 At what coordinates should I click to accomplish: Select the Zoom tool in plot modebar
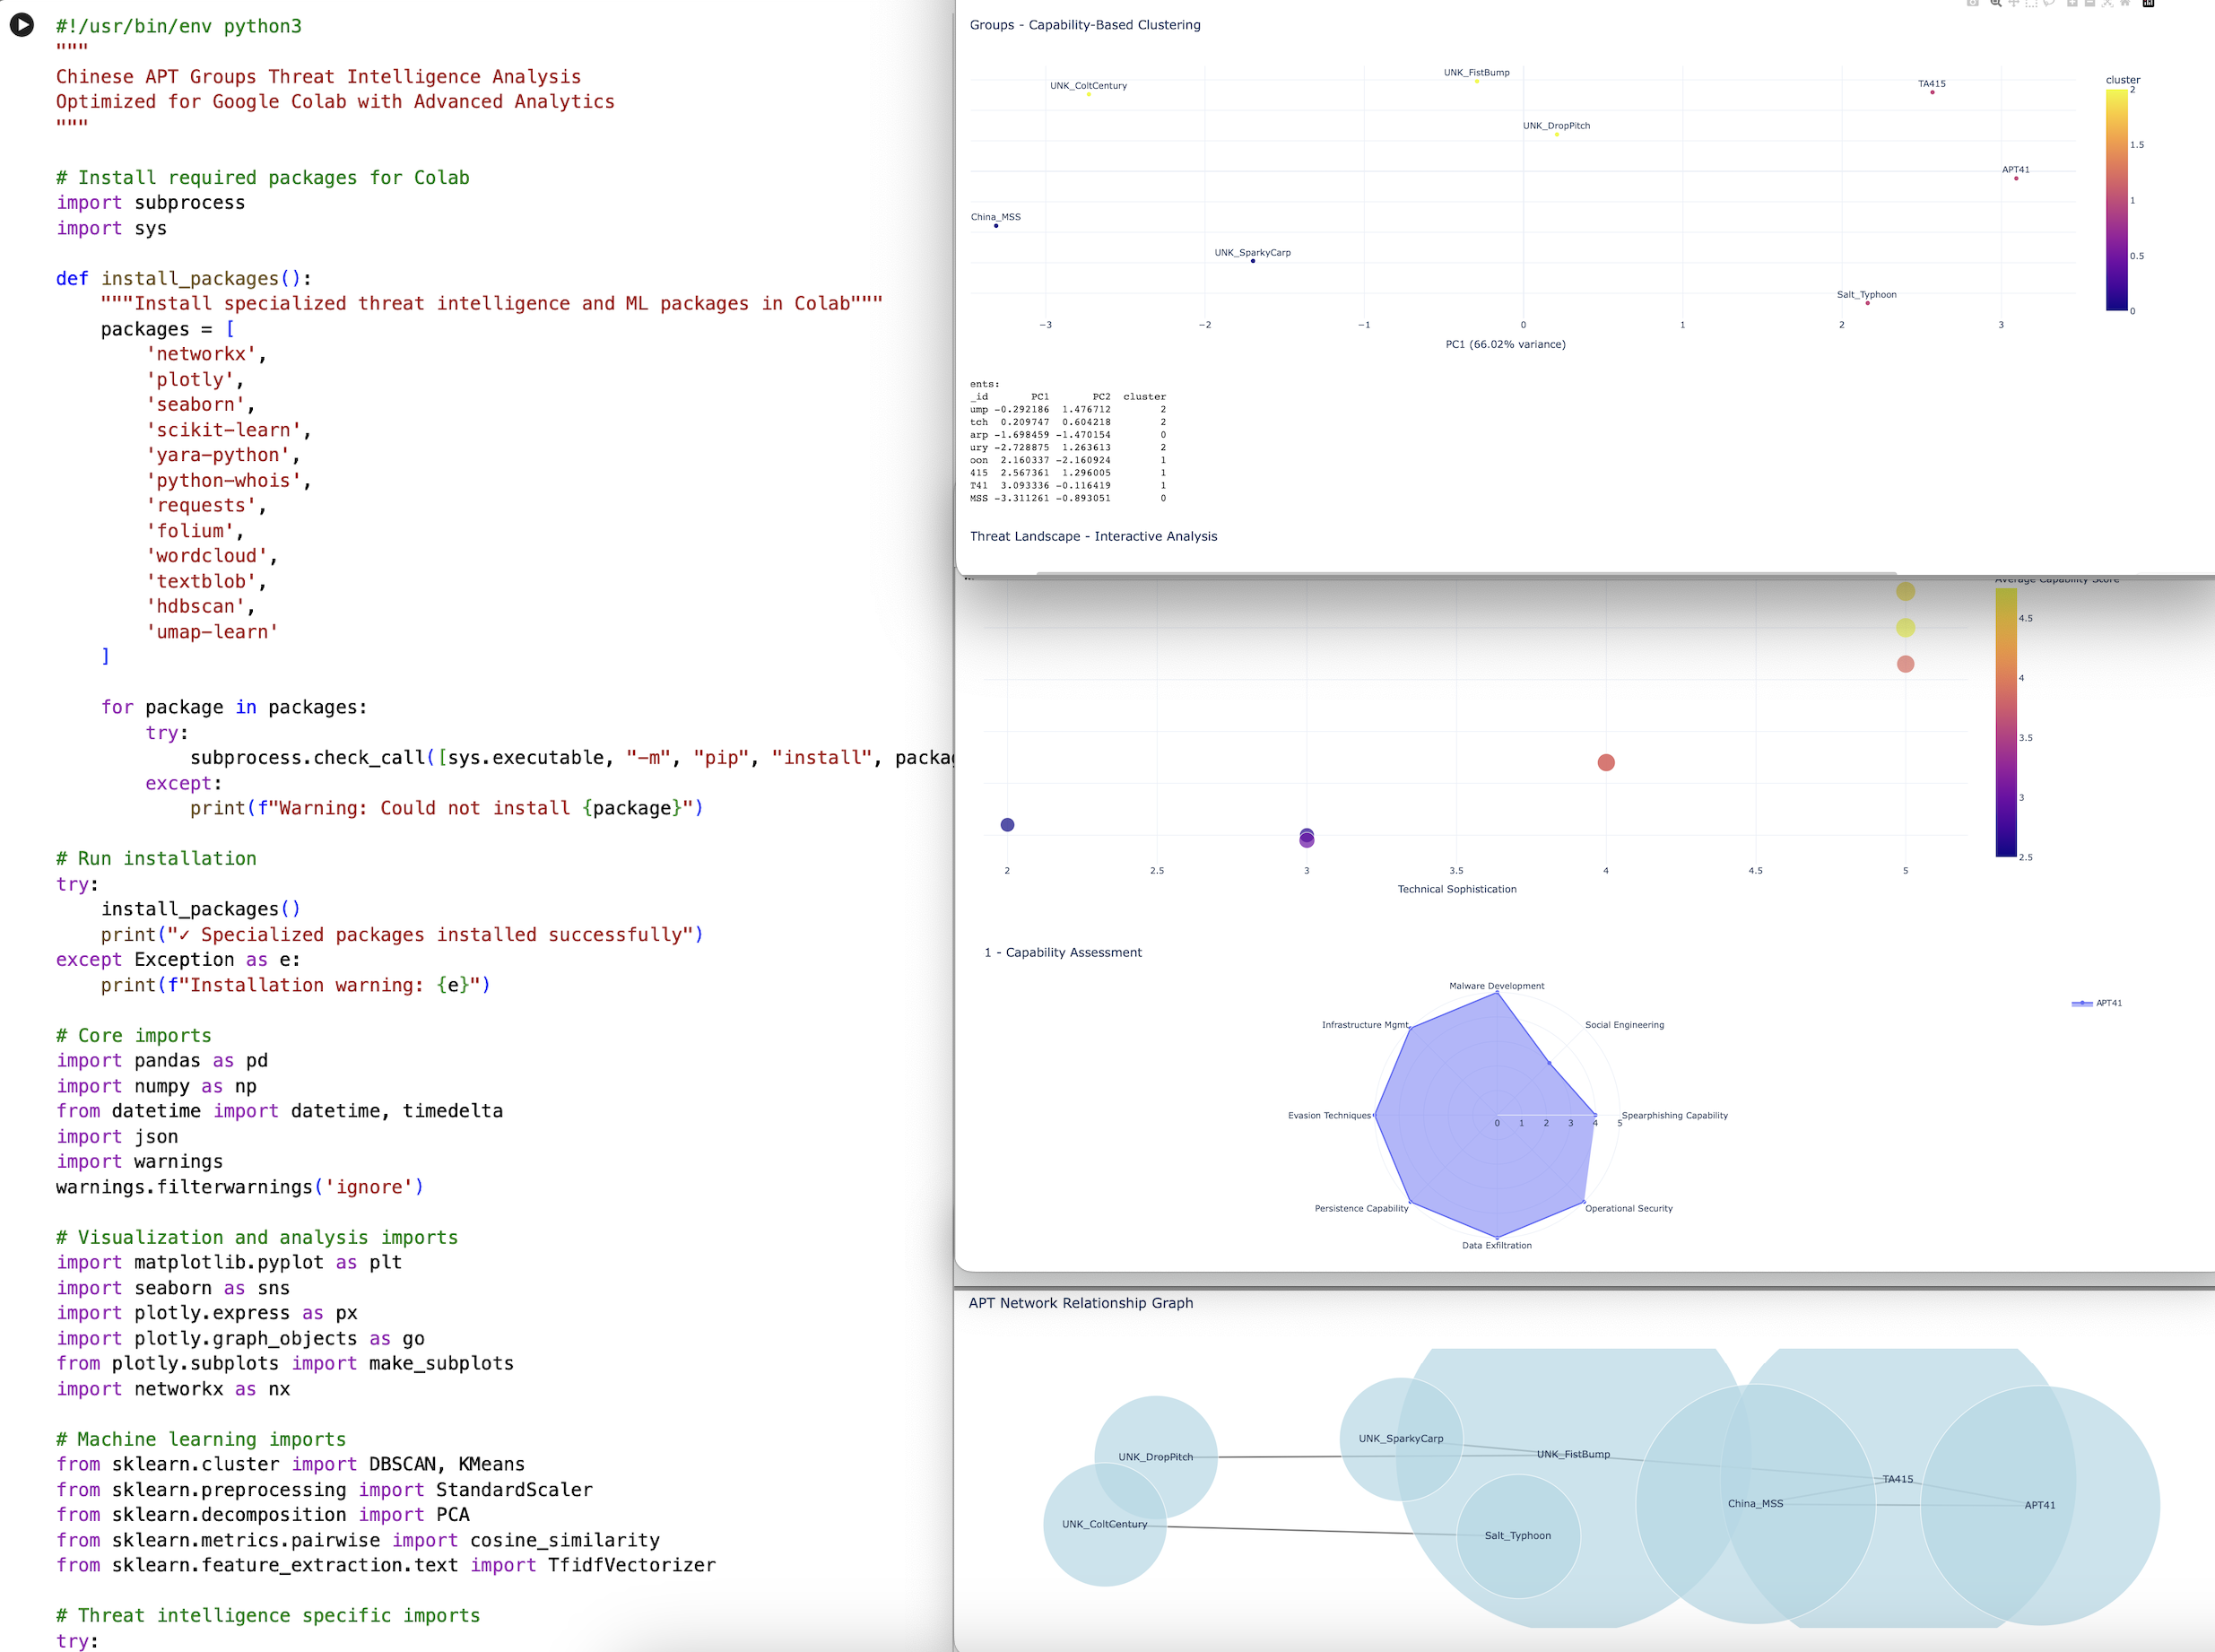[1996, 3]
